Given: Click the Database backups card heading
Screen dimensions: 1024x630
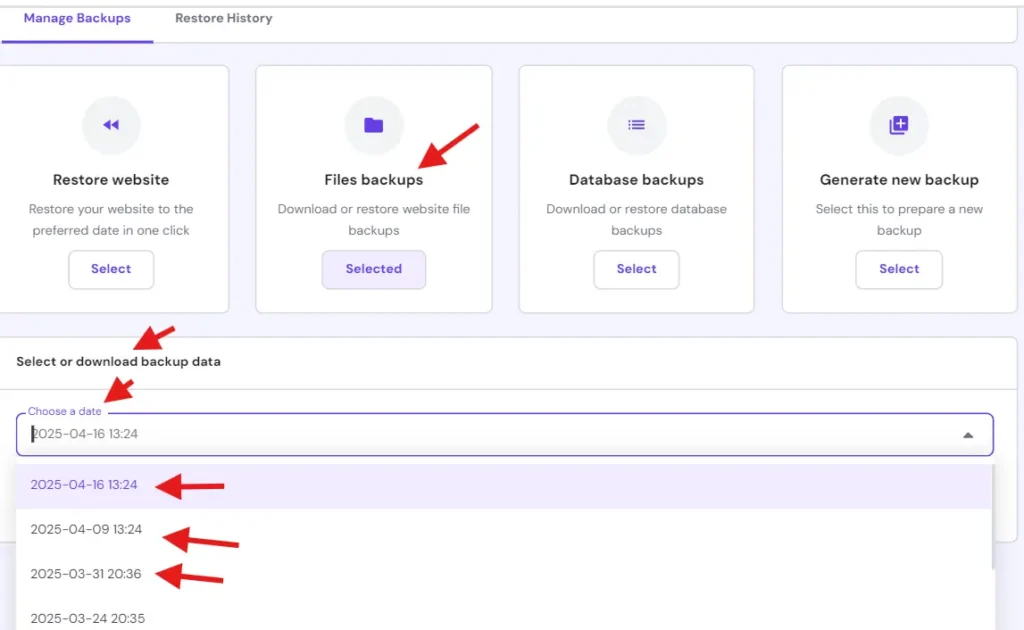Looking at the screenshot, I should tap(636, 180).
